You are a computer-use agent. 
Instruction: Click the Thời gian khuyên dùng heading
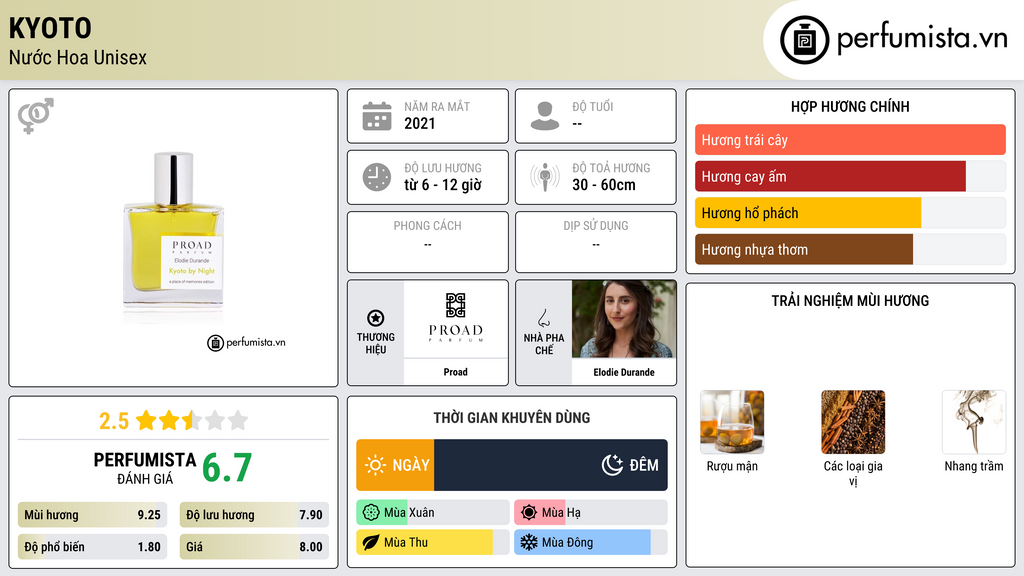click(512, 418)
